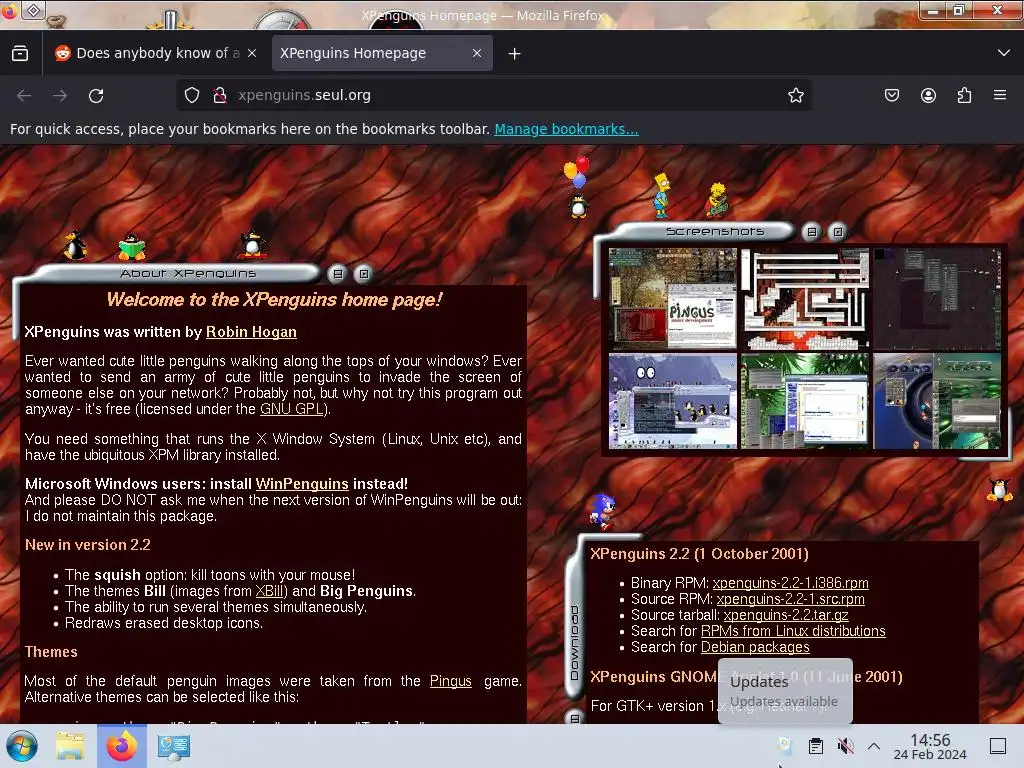Click the penguin reading a green book
The image size is (1024, 768).
tap(132, 246)
